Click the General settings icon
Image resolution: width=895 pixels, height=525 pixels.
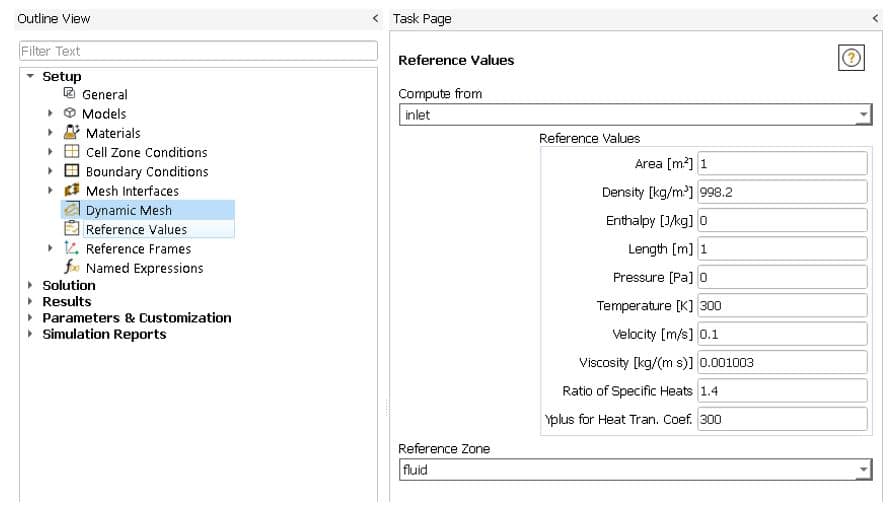click(x=70, y=94)
